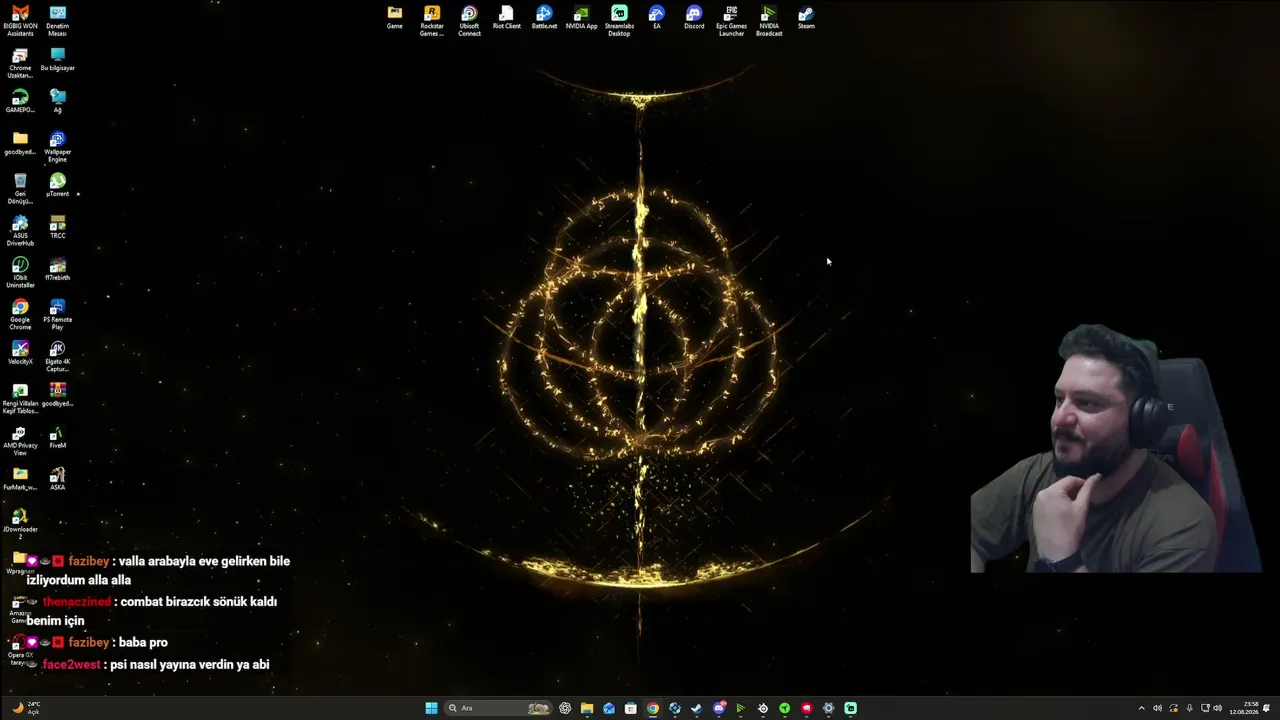Switch to Steam in the taskbar
Viewport: 1280px width, 720px height.
pyautogui.click(x=697, y=708)
